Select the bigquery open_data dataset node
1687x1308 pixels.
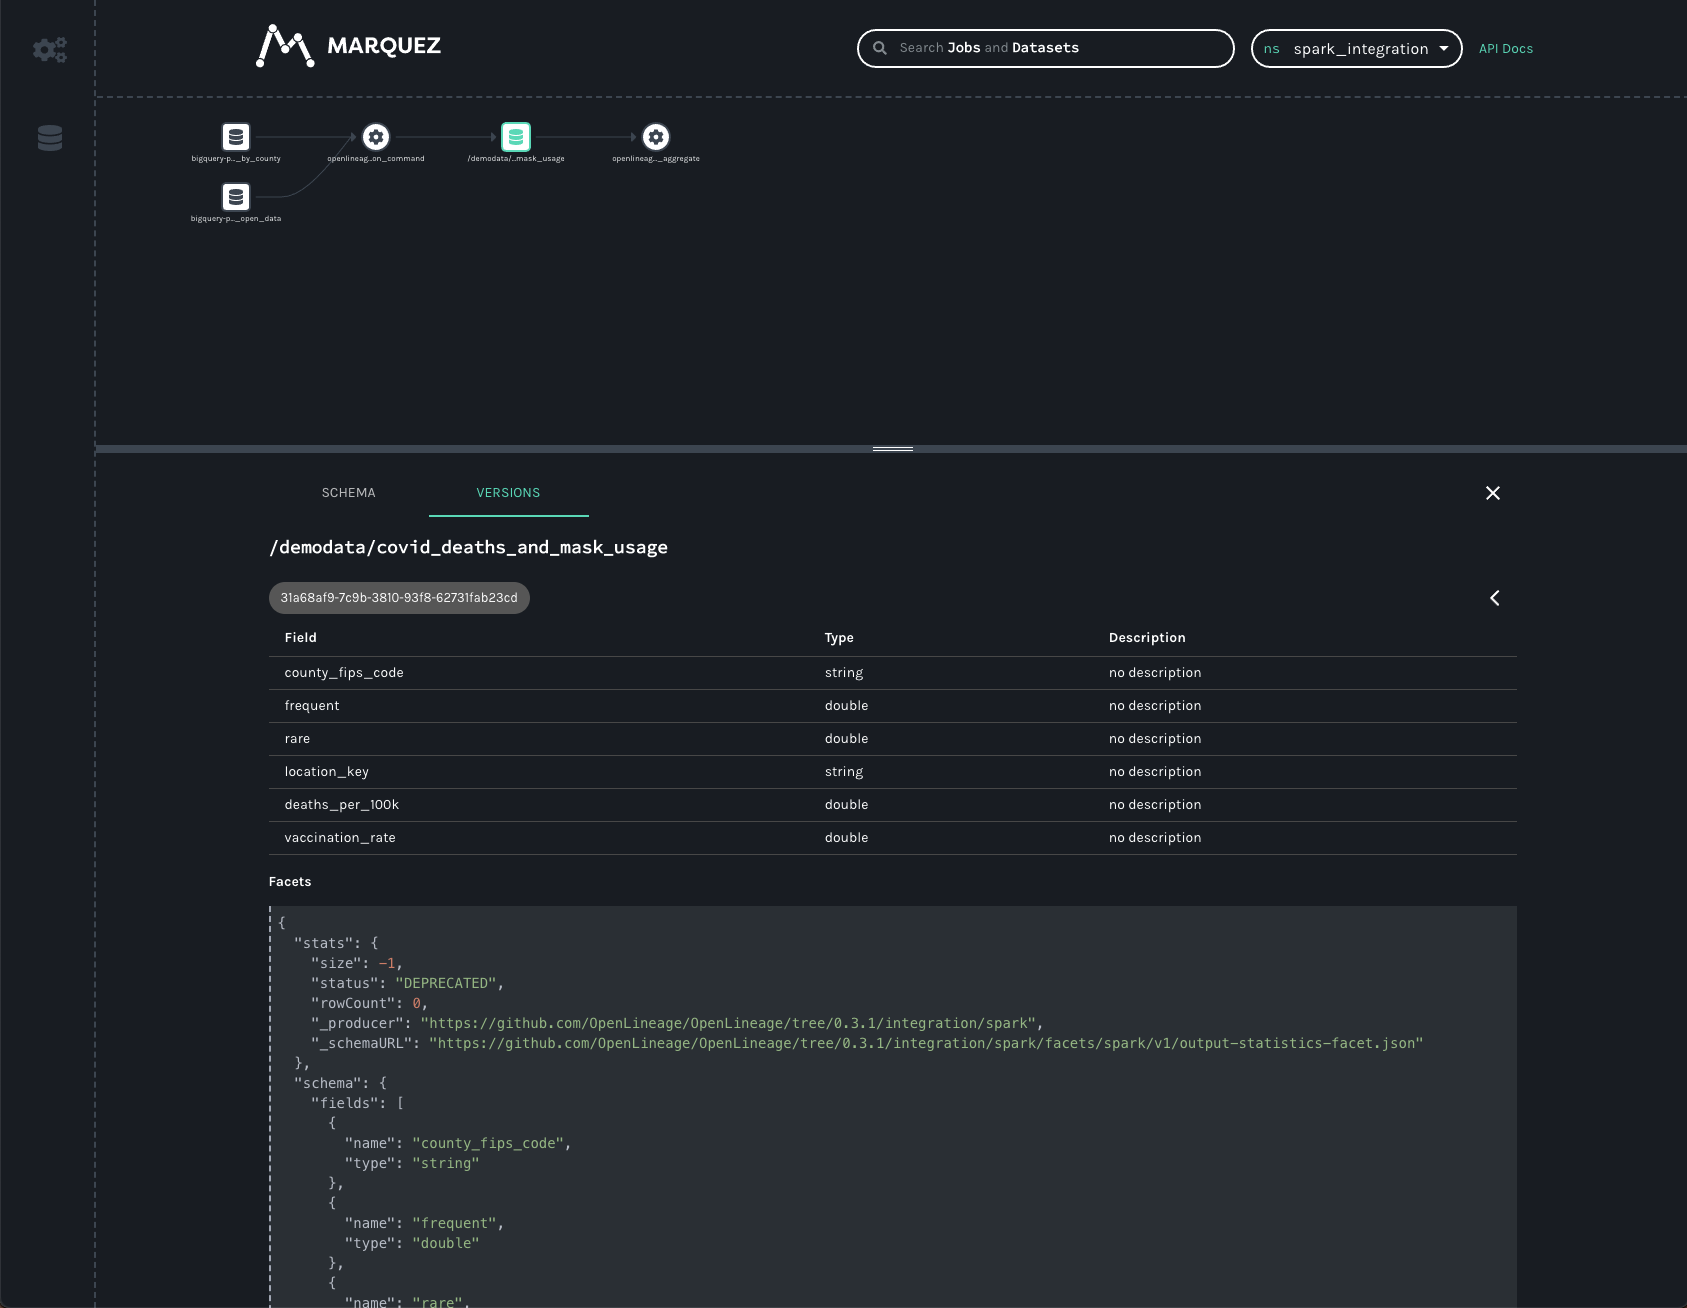[x=236, y=197]
